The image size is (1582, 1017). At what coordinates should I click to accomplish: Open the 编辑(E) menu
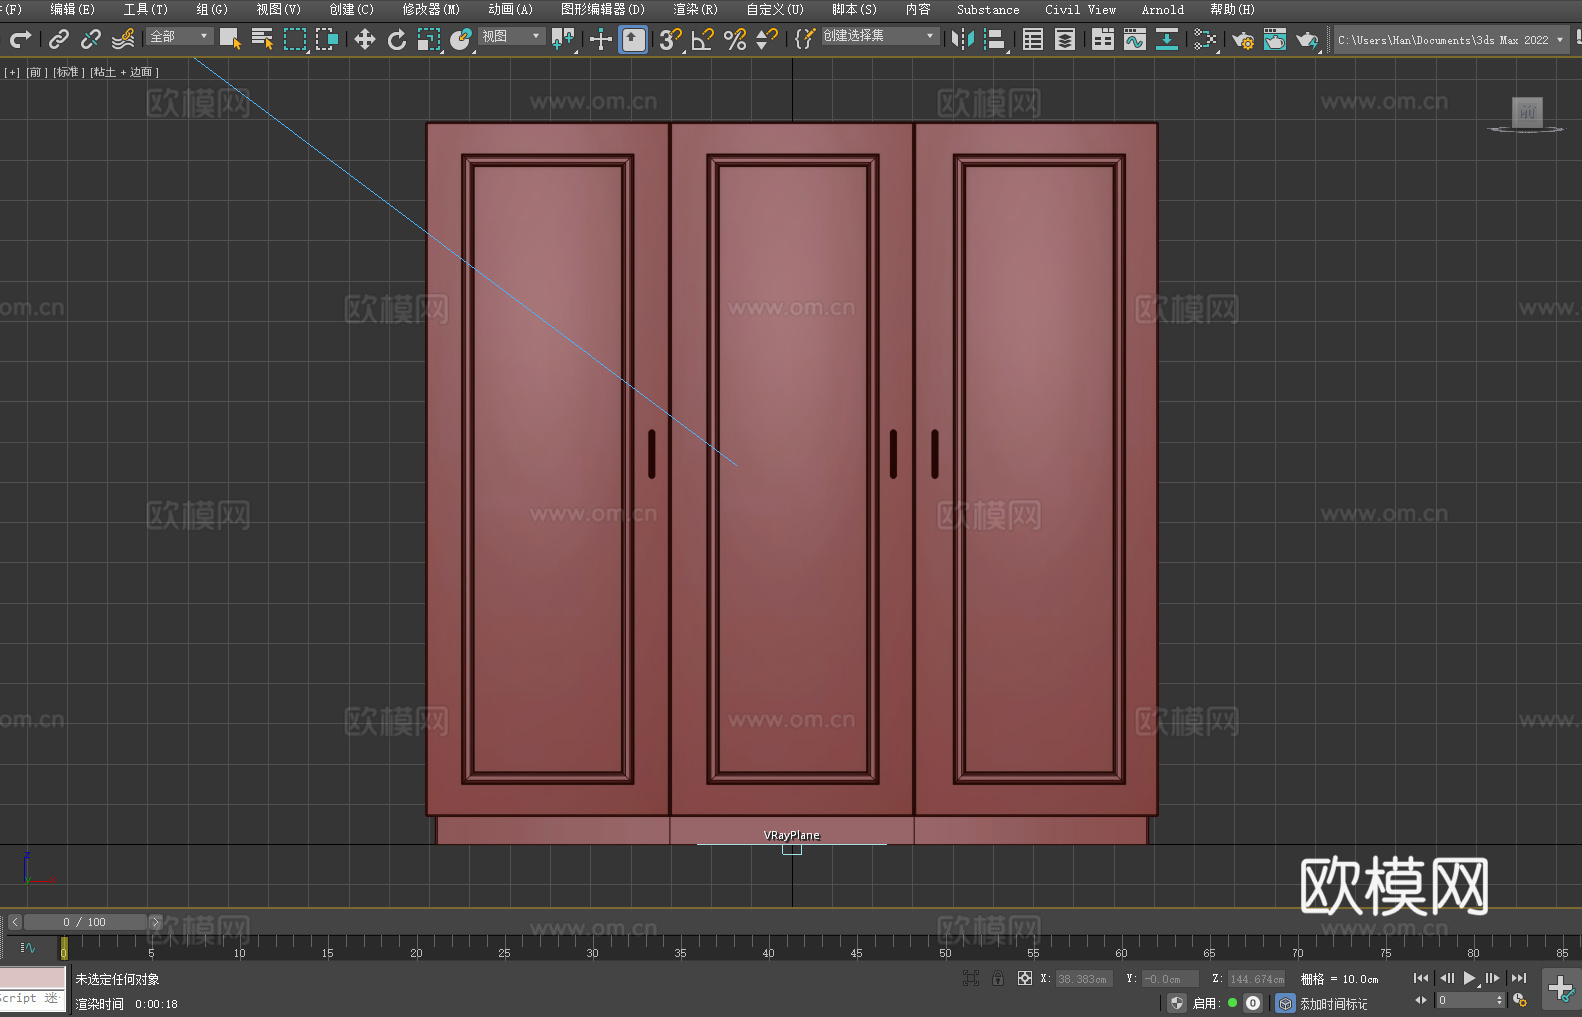(x=72, y=9)
